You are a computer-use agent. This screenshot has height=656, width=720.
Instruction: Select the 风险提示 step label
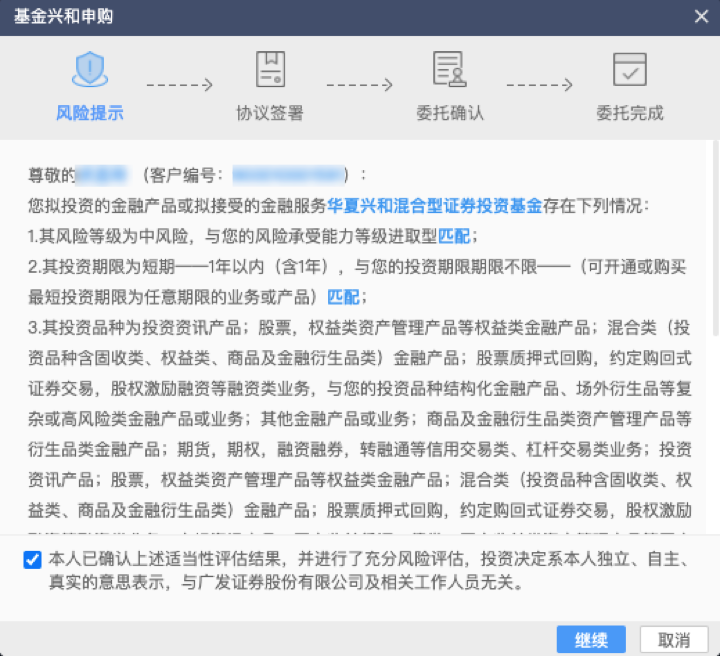coord(90,113)
